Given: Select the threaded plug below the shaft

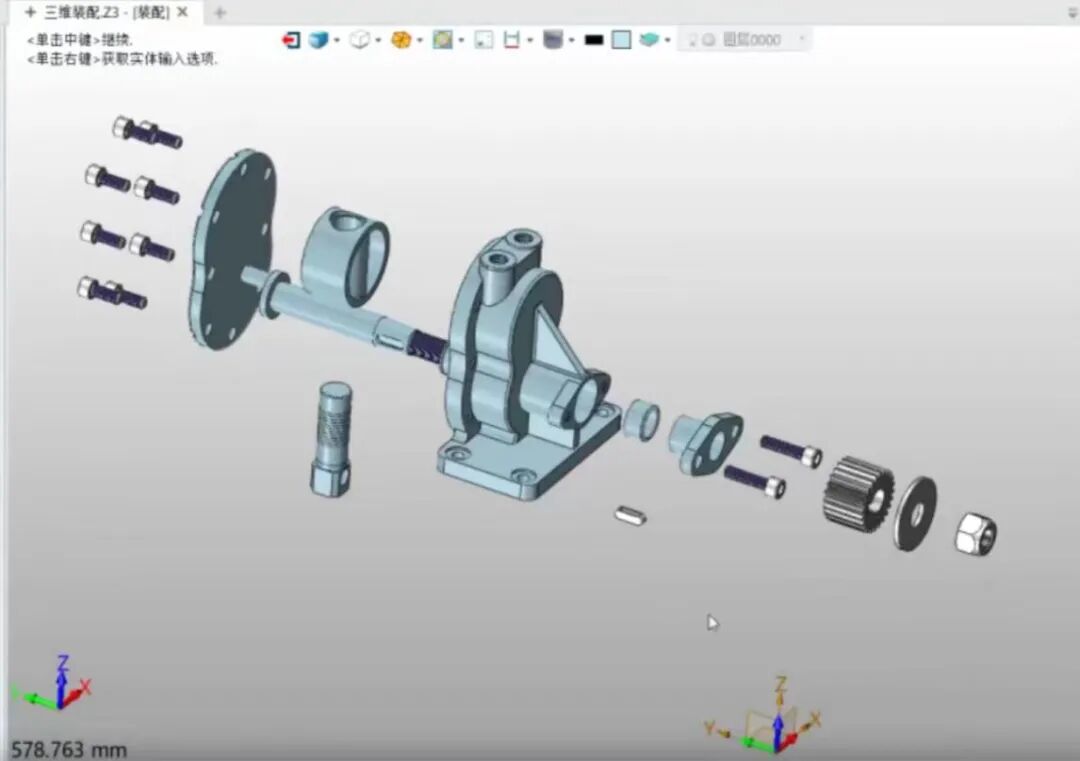Looking at the screenshot, I should tap(332, 438).
